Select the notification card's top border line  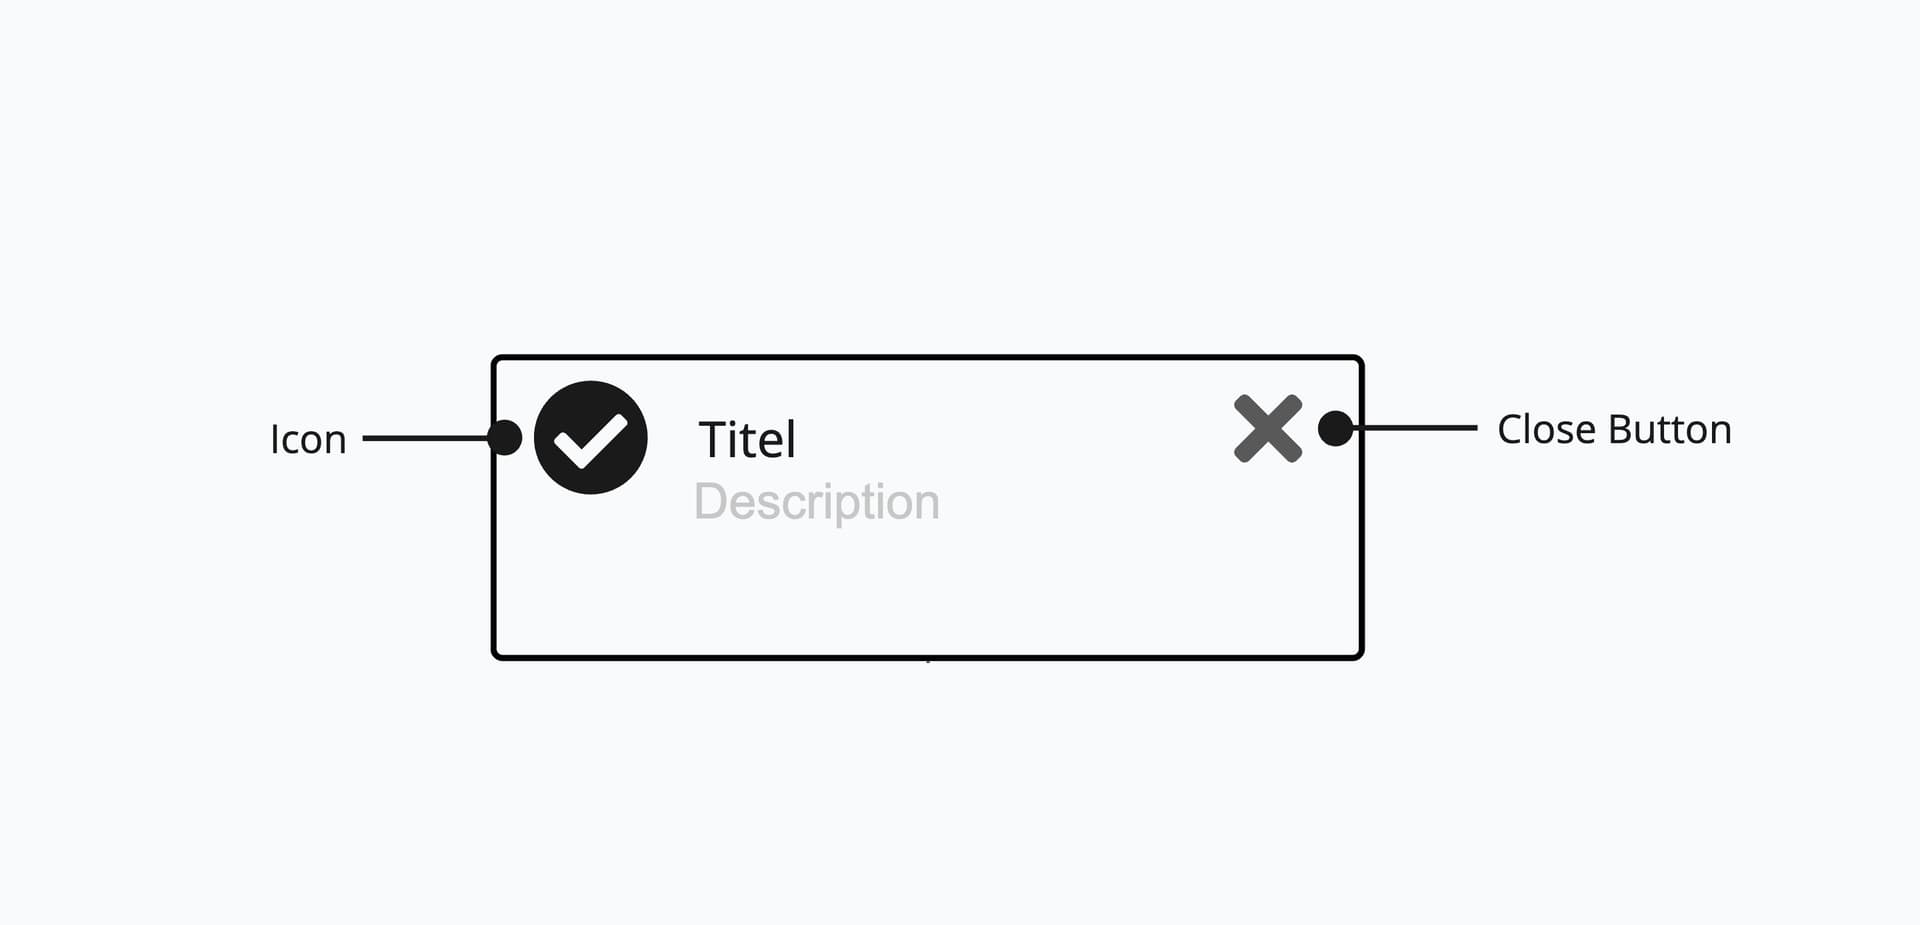tap(928, 357)
